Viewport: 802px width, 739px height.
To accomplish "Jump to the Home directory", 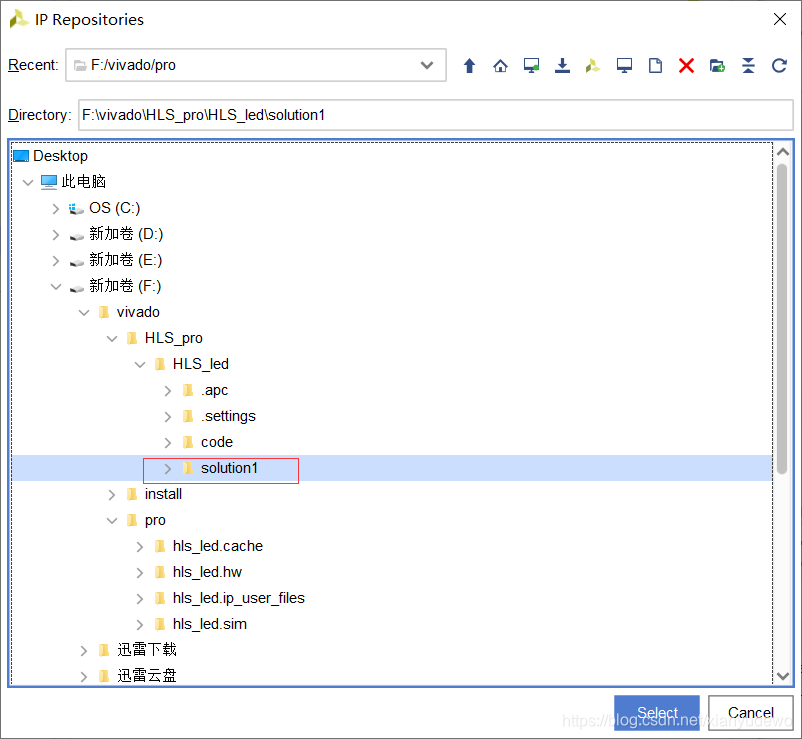I will coord(500,65).
